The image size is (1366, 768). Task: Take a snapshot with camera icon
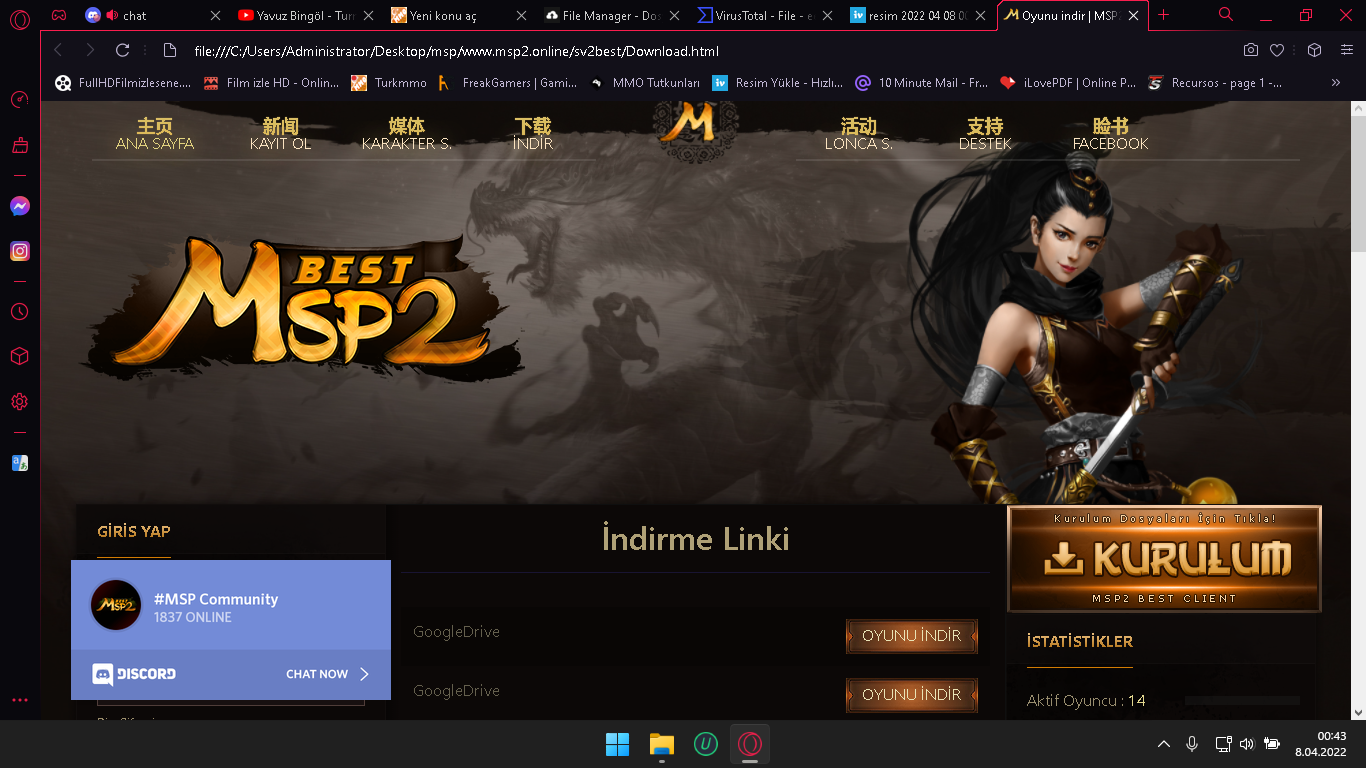(x=1251, y=50)
